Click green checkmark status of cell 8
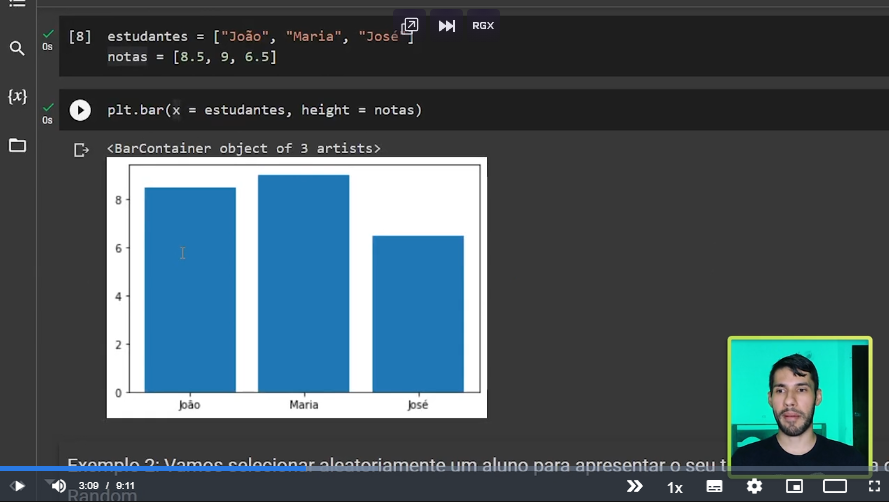889x502 pixels. coord(48,34)
